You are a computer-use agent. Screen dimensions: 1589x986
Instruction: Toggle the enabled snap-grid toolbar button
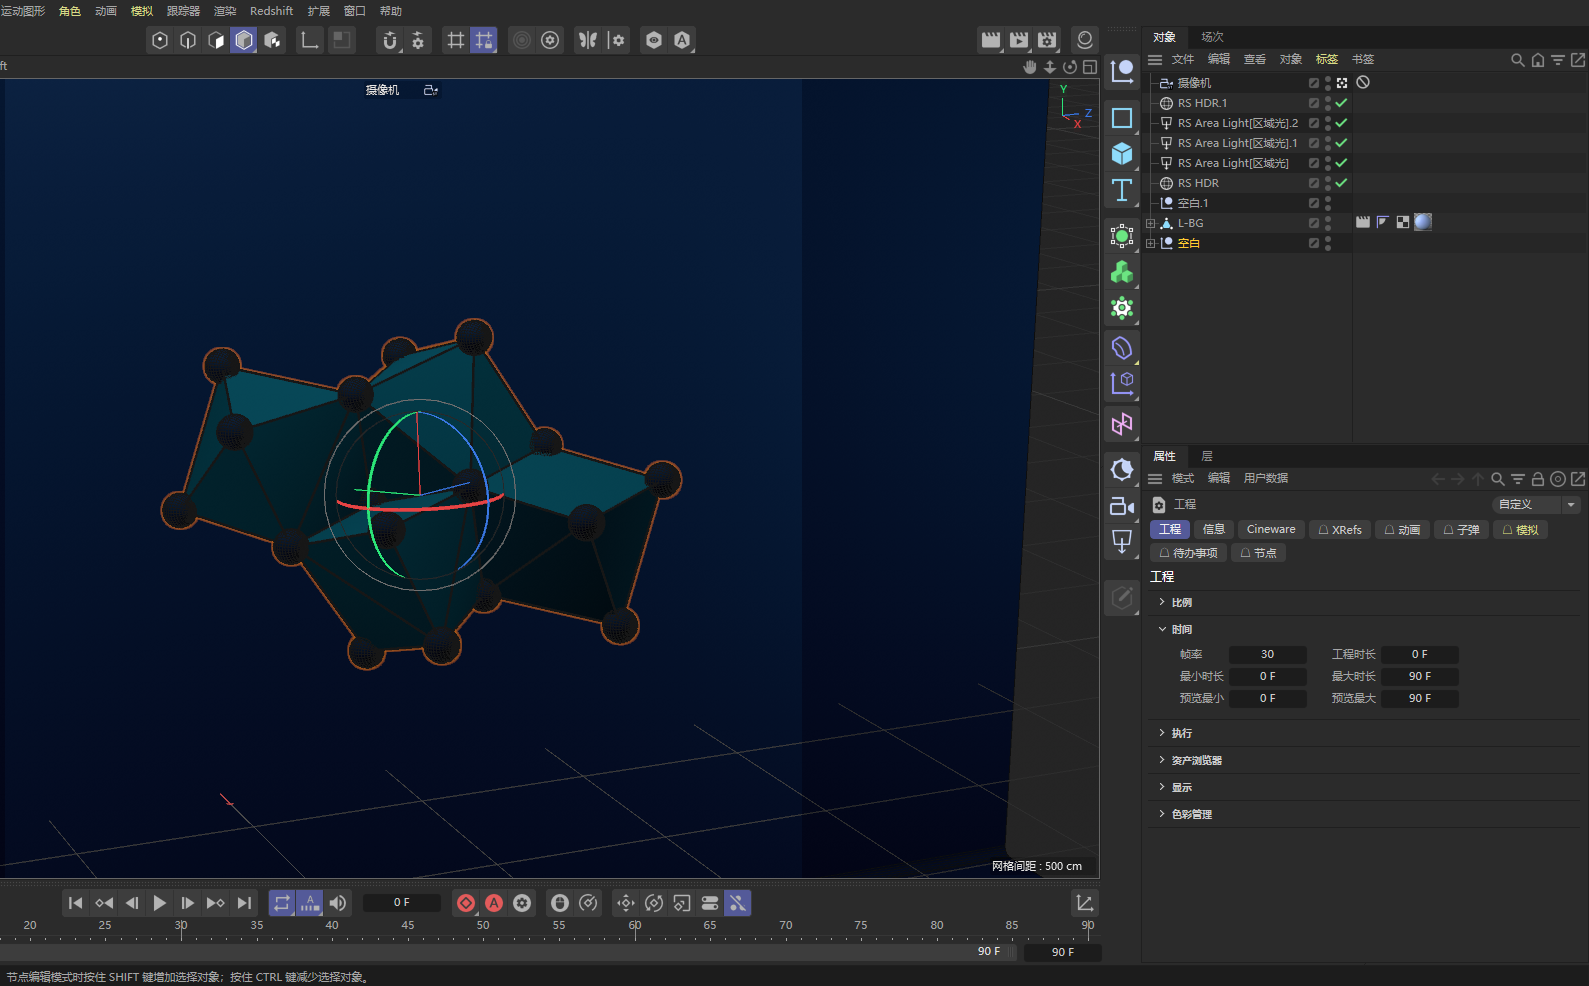coord(484,40)
